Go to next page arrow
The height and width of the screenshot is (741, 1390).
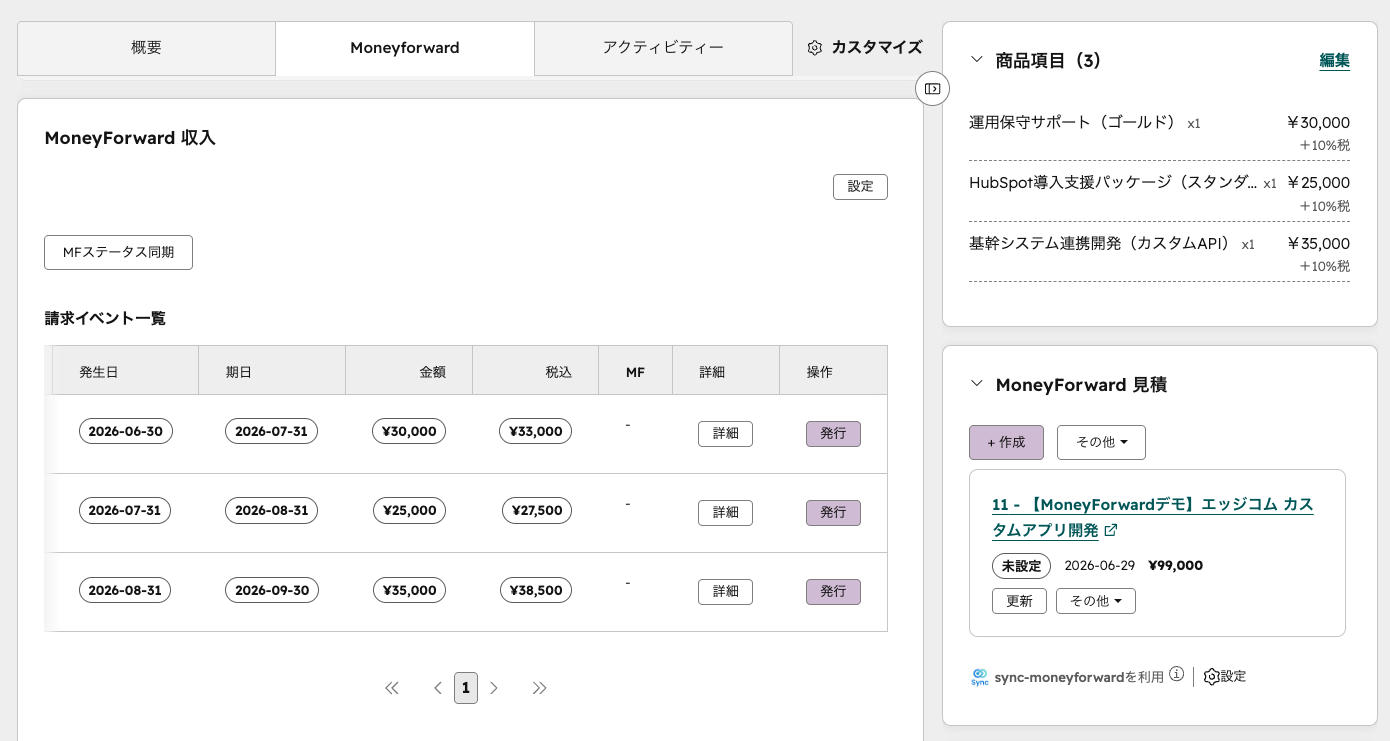click(x=494, y=688)
